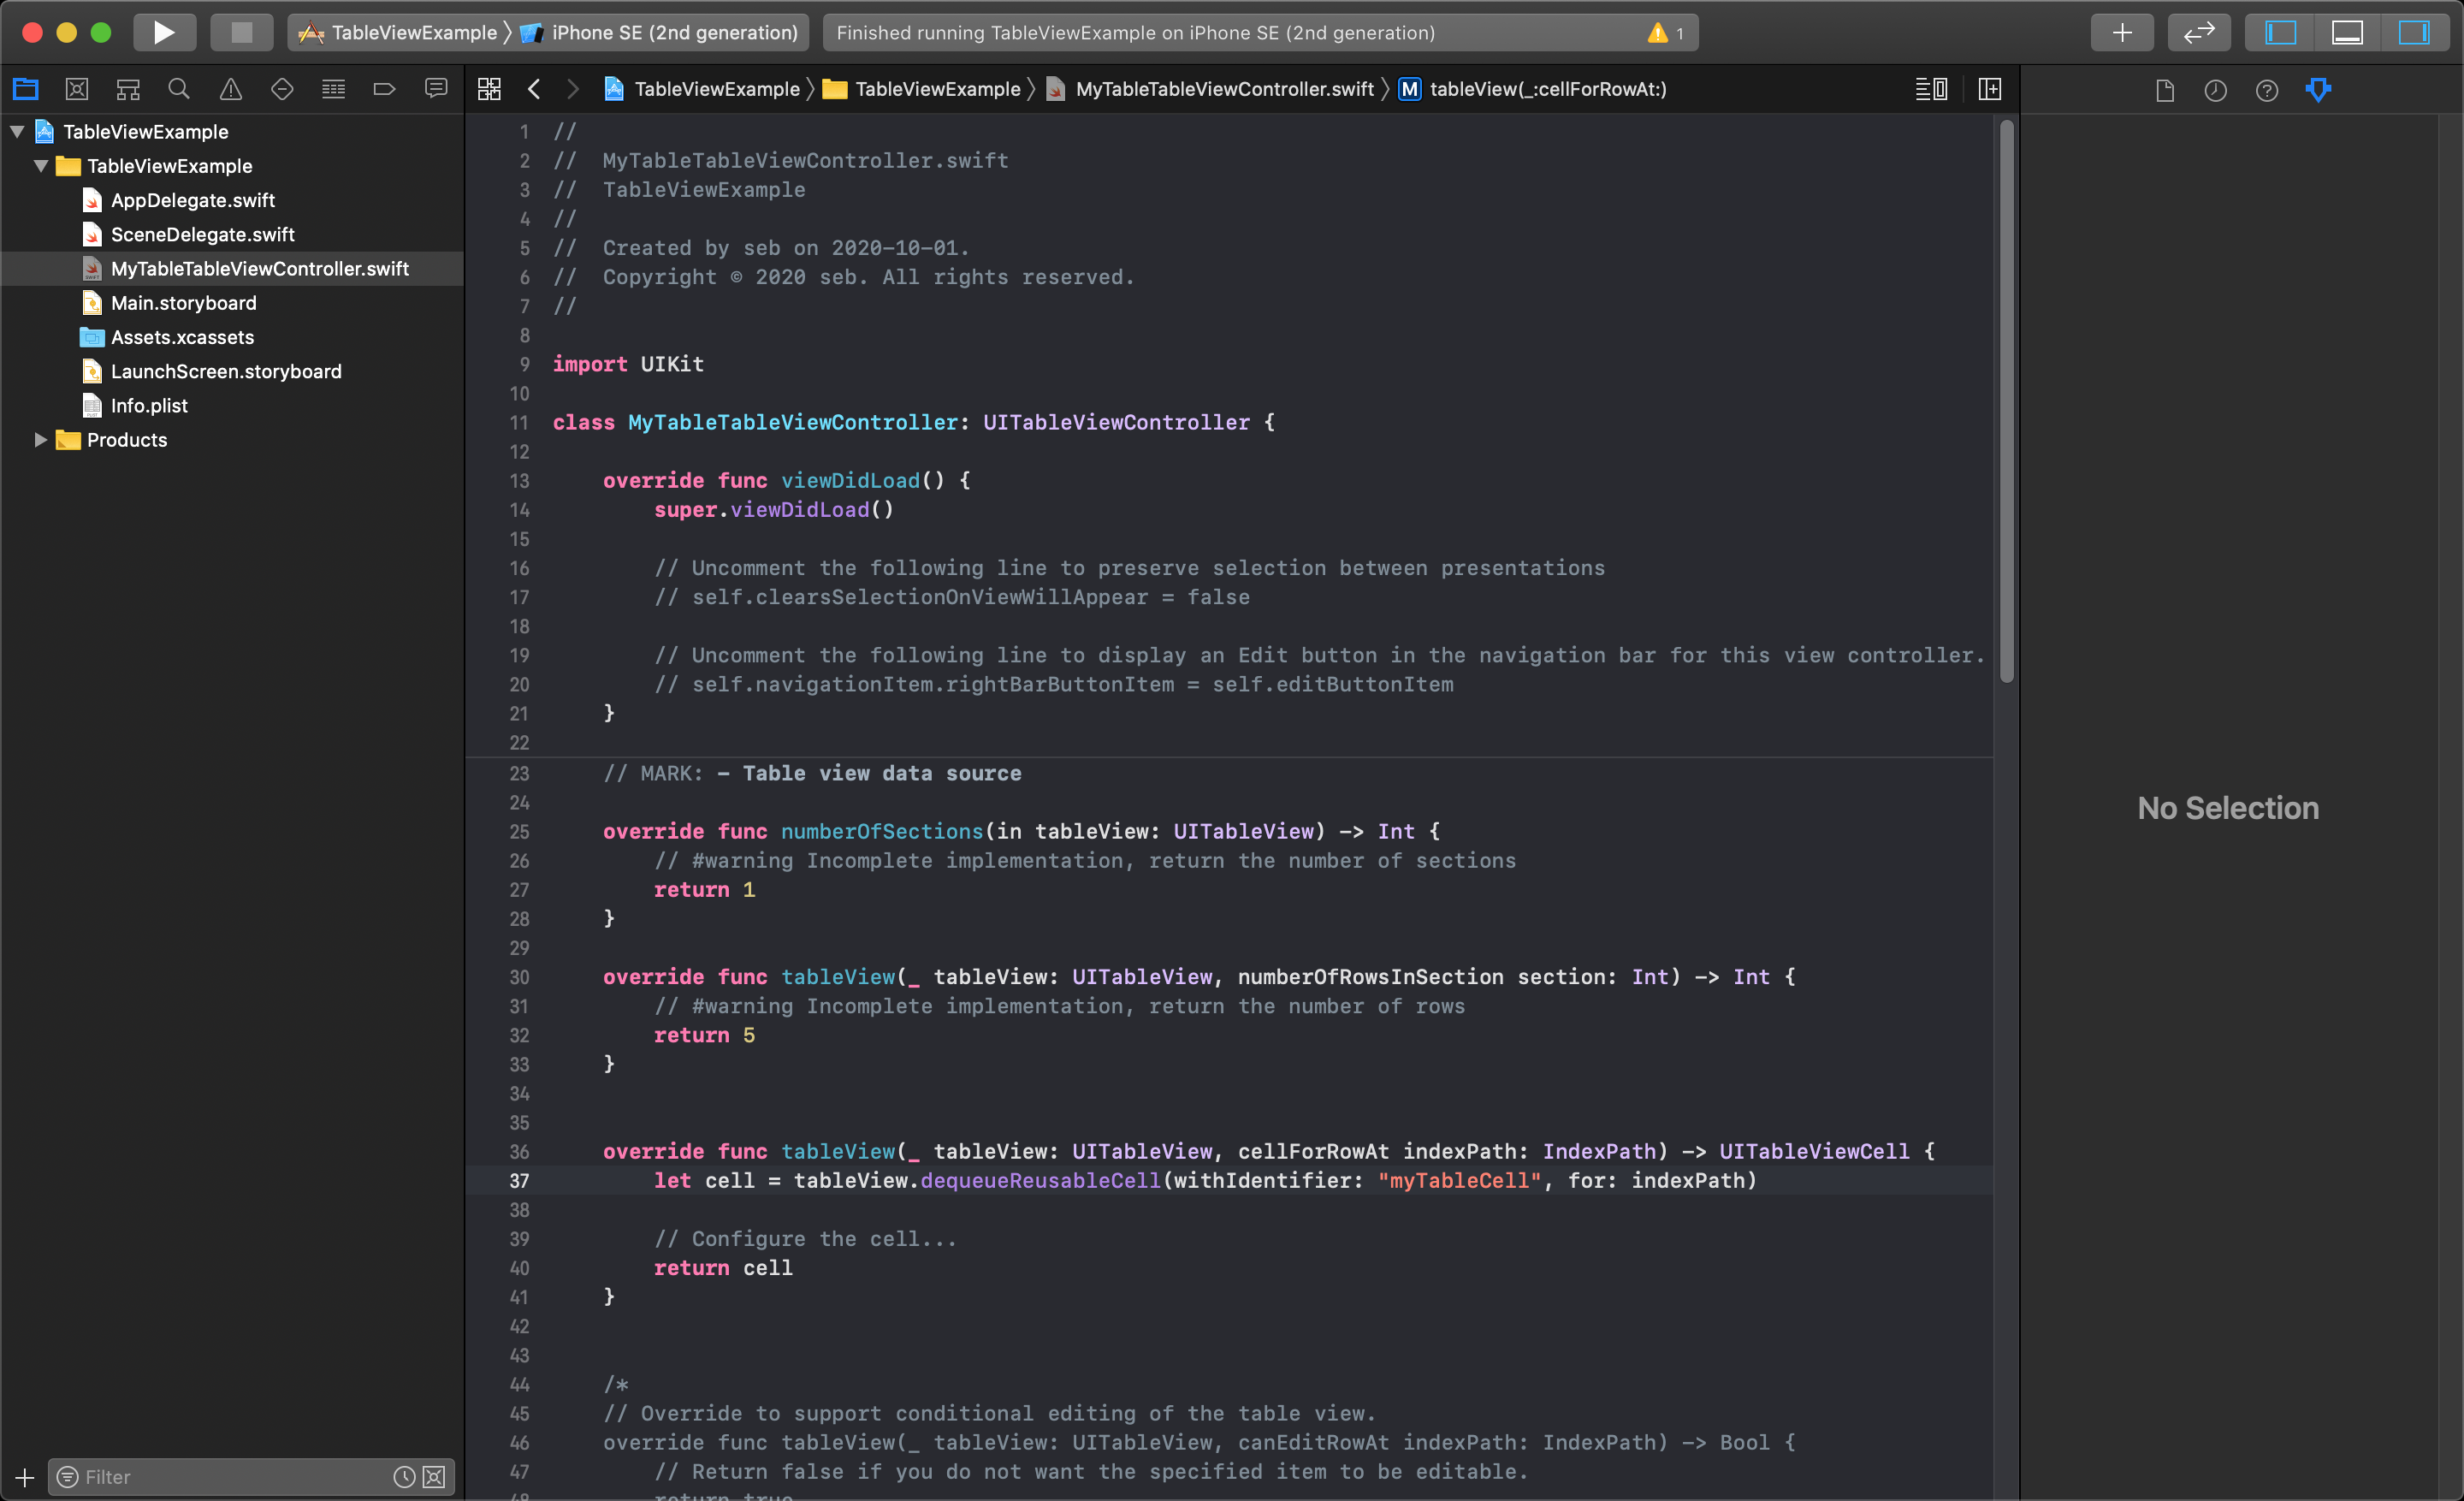Stop the running scheme
The image size is (2464, 1501).
coord(241,32)
